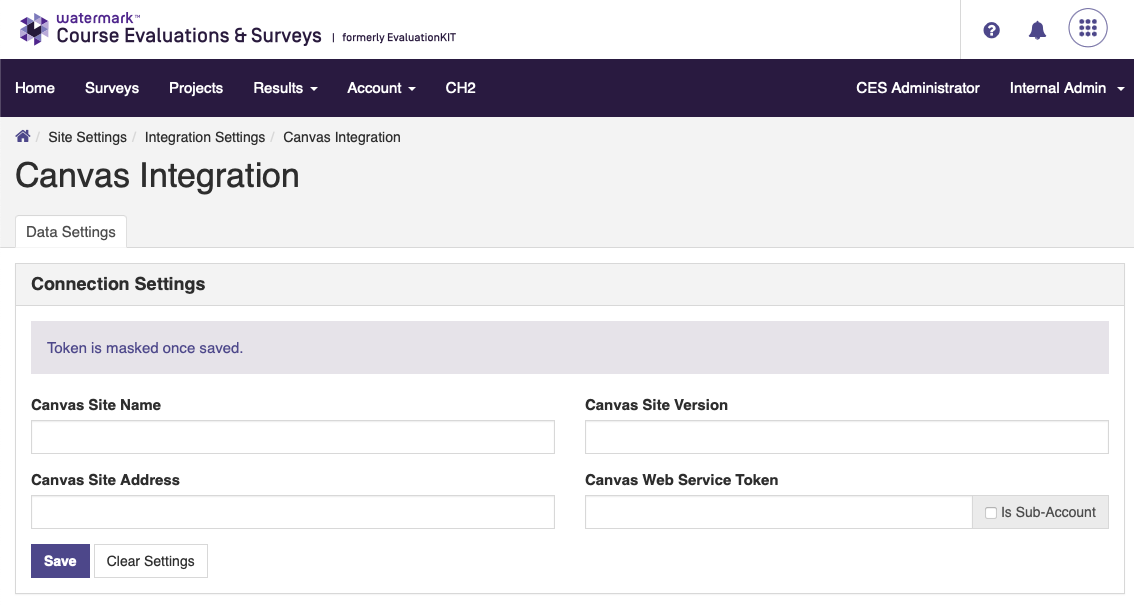The height and width of the screenshot is (606, 1134).
Task: Click the Canvas Integration breadcrumb
Action: tap(341, 137)
